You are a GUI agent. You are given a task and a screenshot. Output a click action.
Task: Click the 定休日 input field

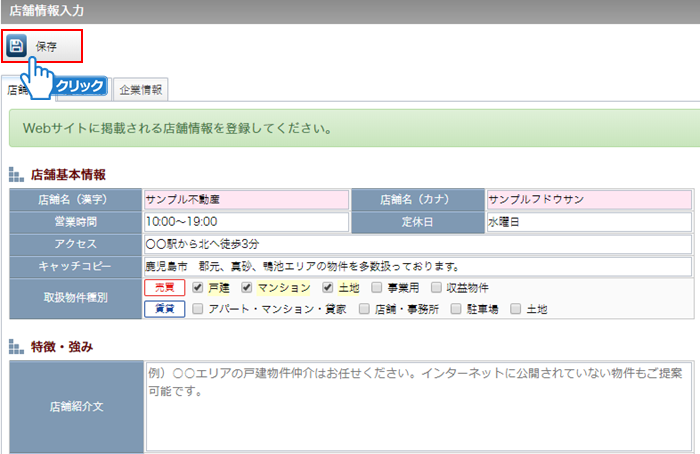pos(587,221)
